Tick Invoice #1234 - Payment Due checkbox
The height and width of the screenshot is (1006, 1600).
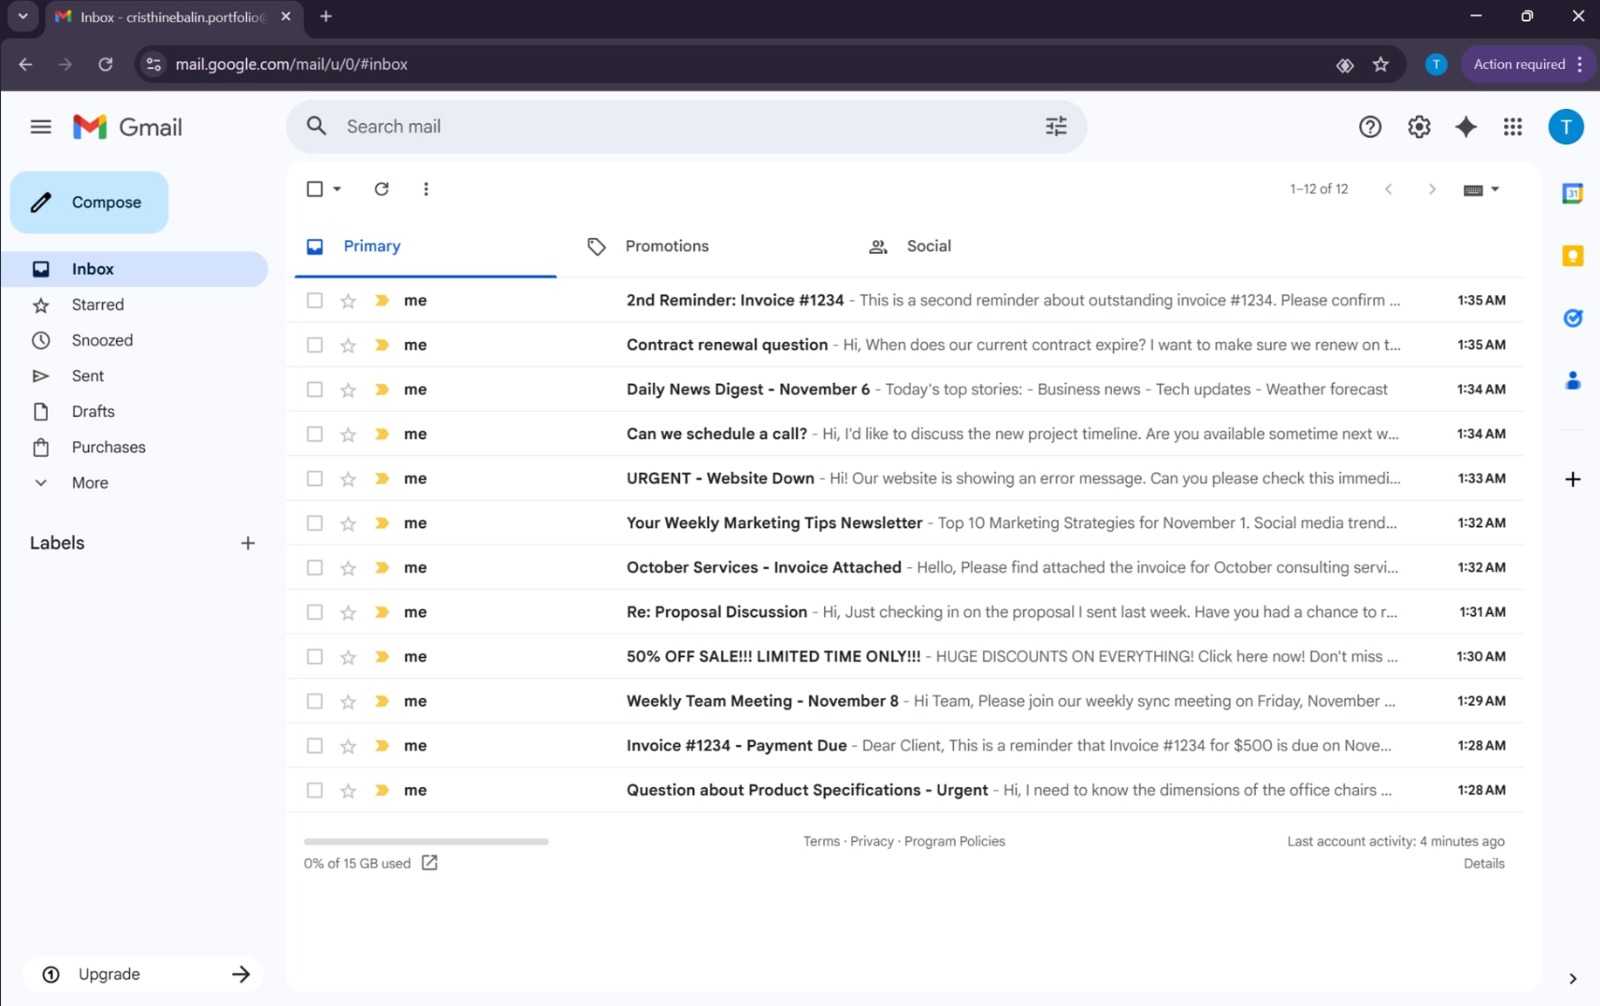[315, 746]
